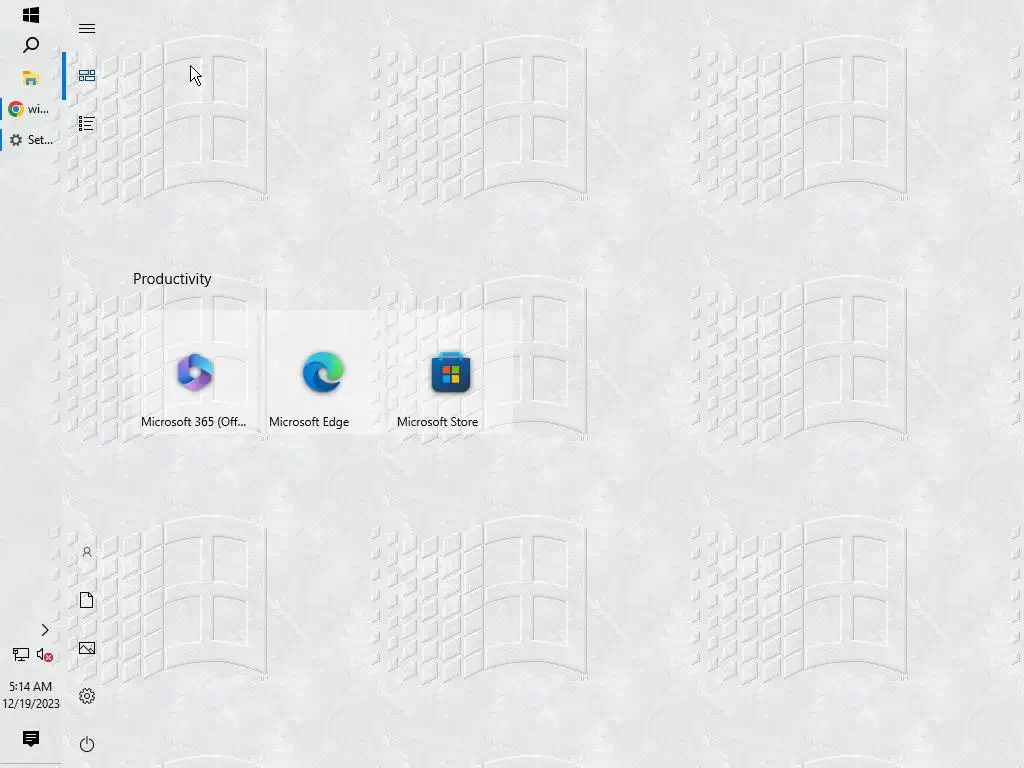Open Settings via the gear icon

(87, 696)
